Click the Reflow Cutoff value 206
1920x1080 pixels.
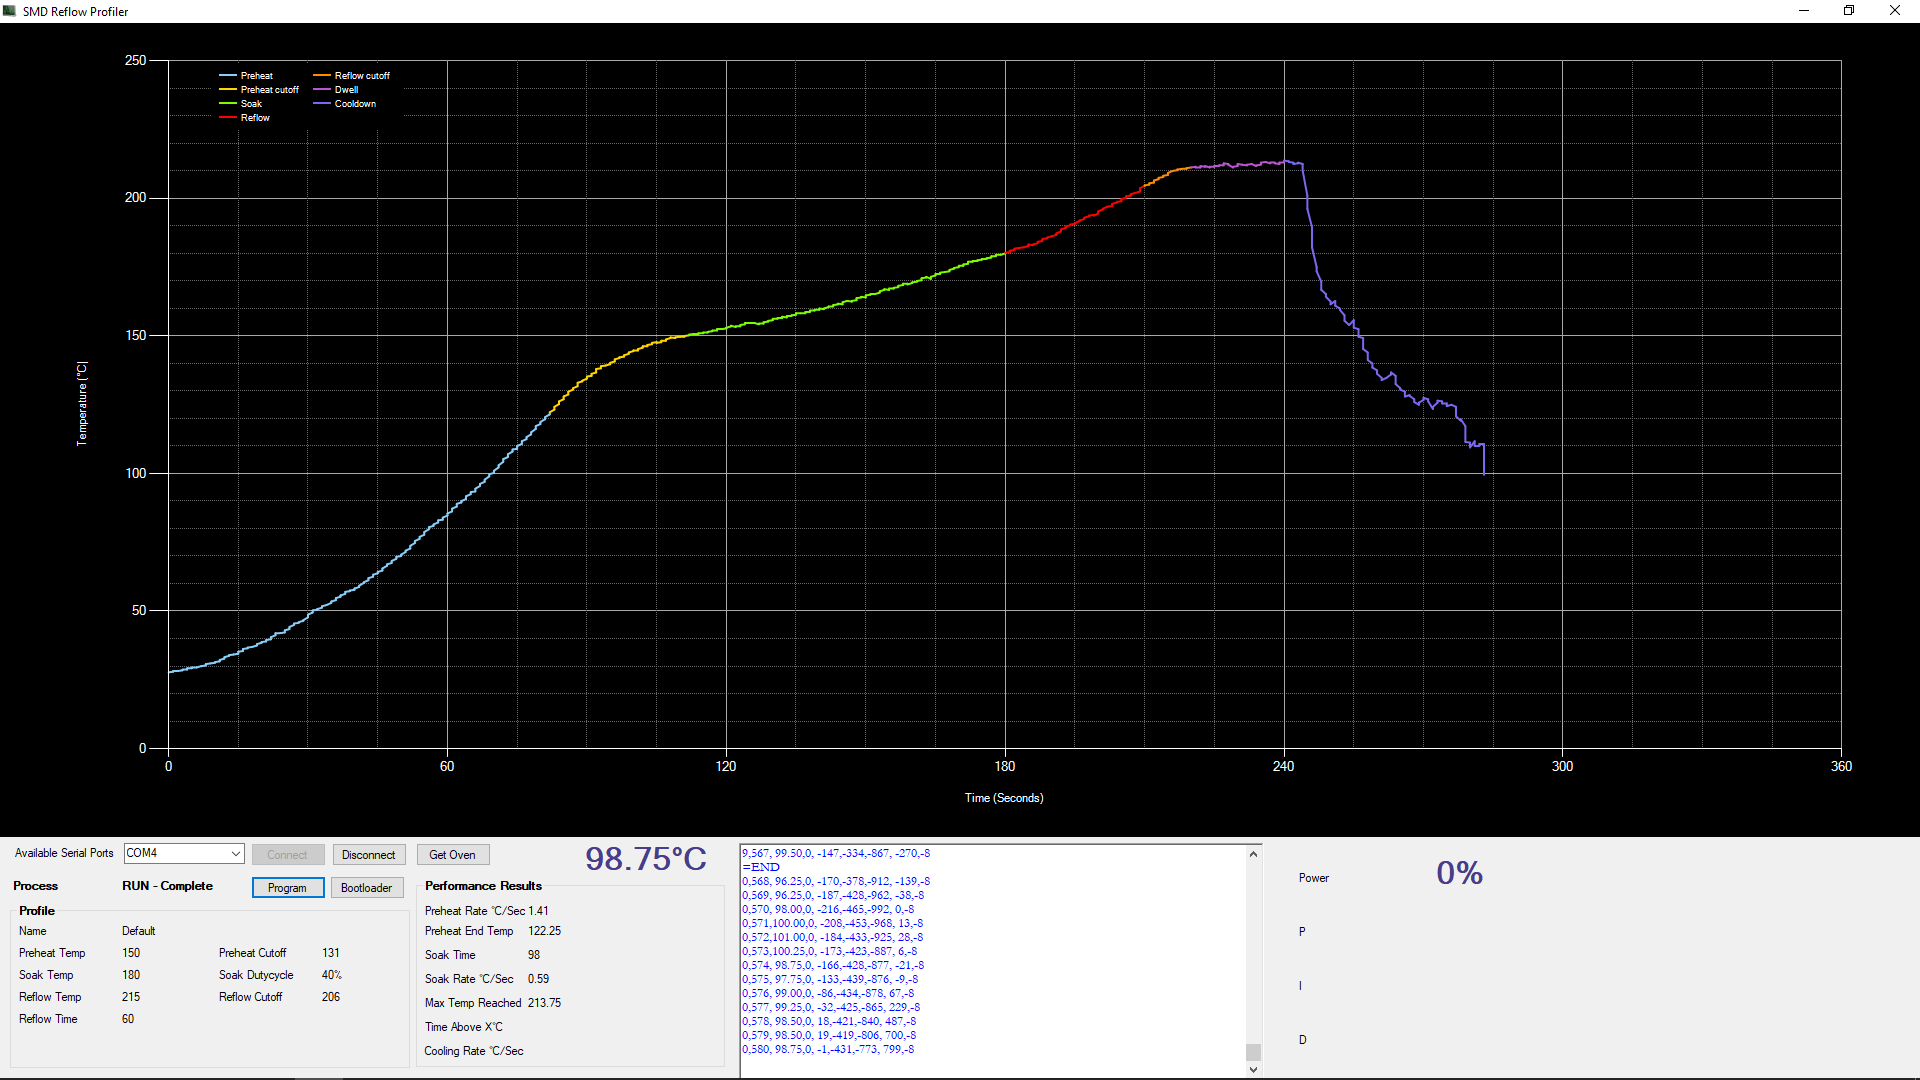331,997
